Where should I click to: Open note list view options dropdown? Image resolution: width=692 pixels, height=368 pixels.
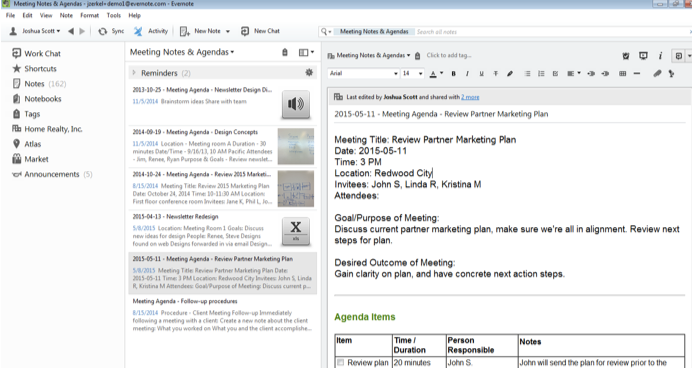(x=306, y=52)
